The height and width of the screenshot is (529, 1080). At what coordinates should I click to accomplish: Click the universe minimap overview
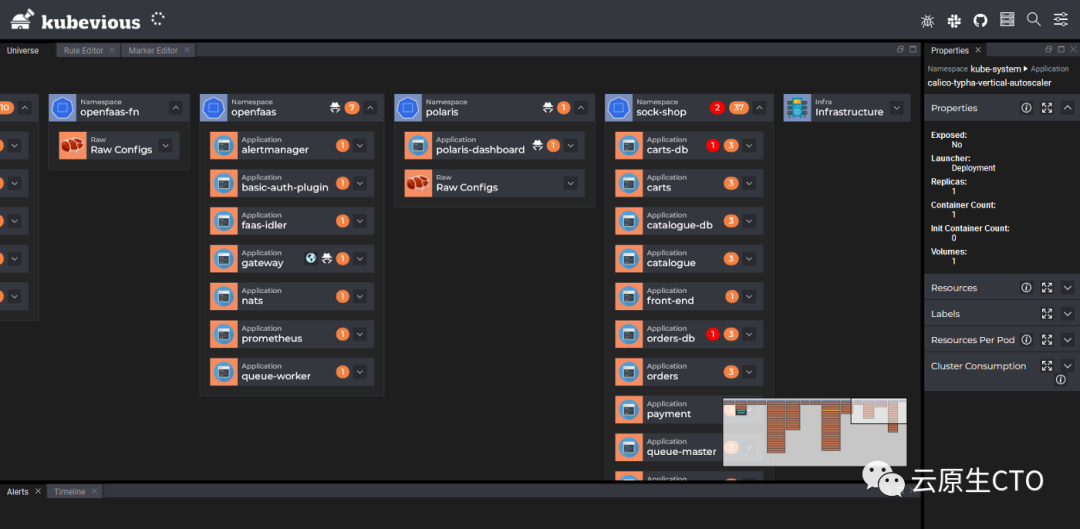(815, 432)
